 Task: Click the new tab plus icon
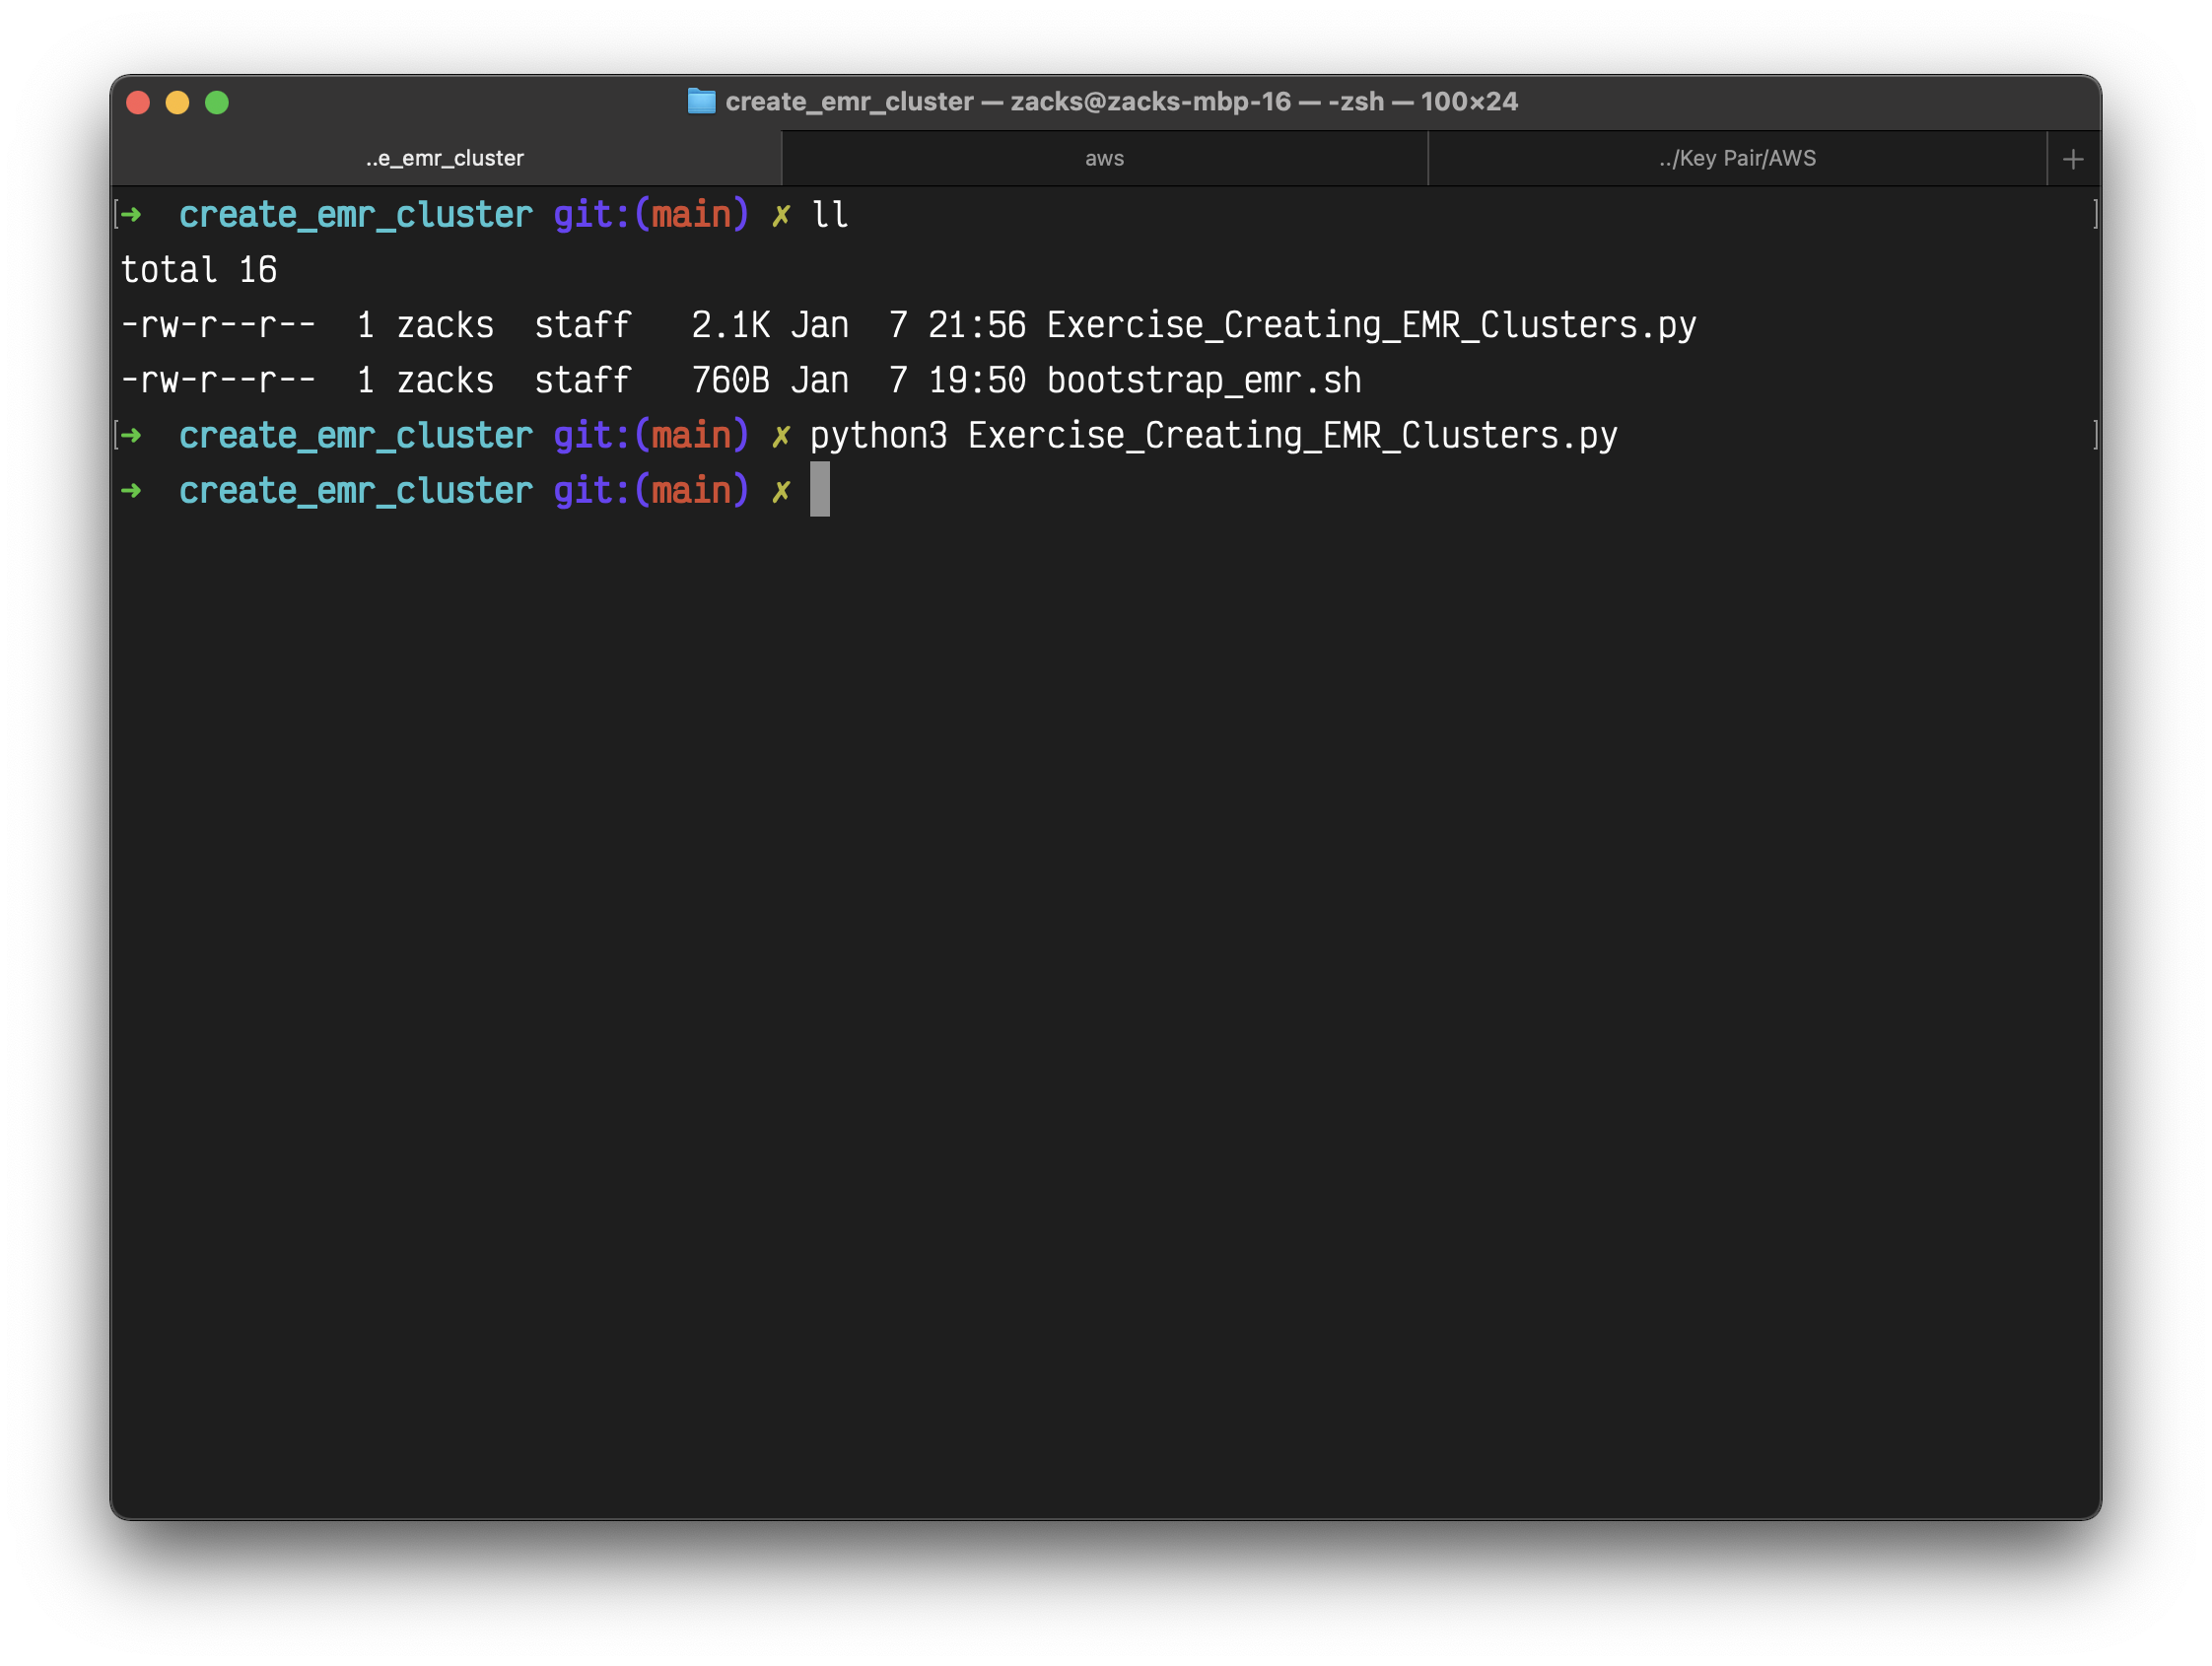tap(2072, 159)
